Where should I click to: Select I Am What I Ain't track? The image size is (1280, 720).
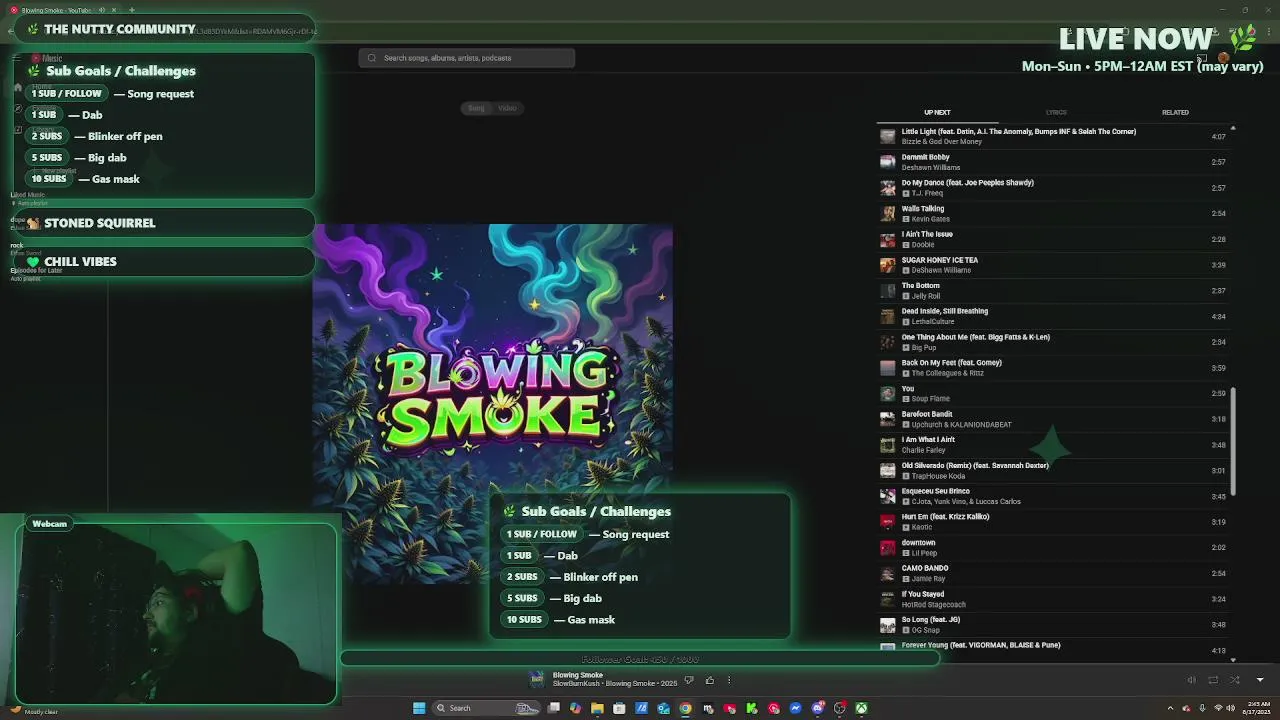pos(1054,445)
